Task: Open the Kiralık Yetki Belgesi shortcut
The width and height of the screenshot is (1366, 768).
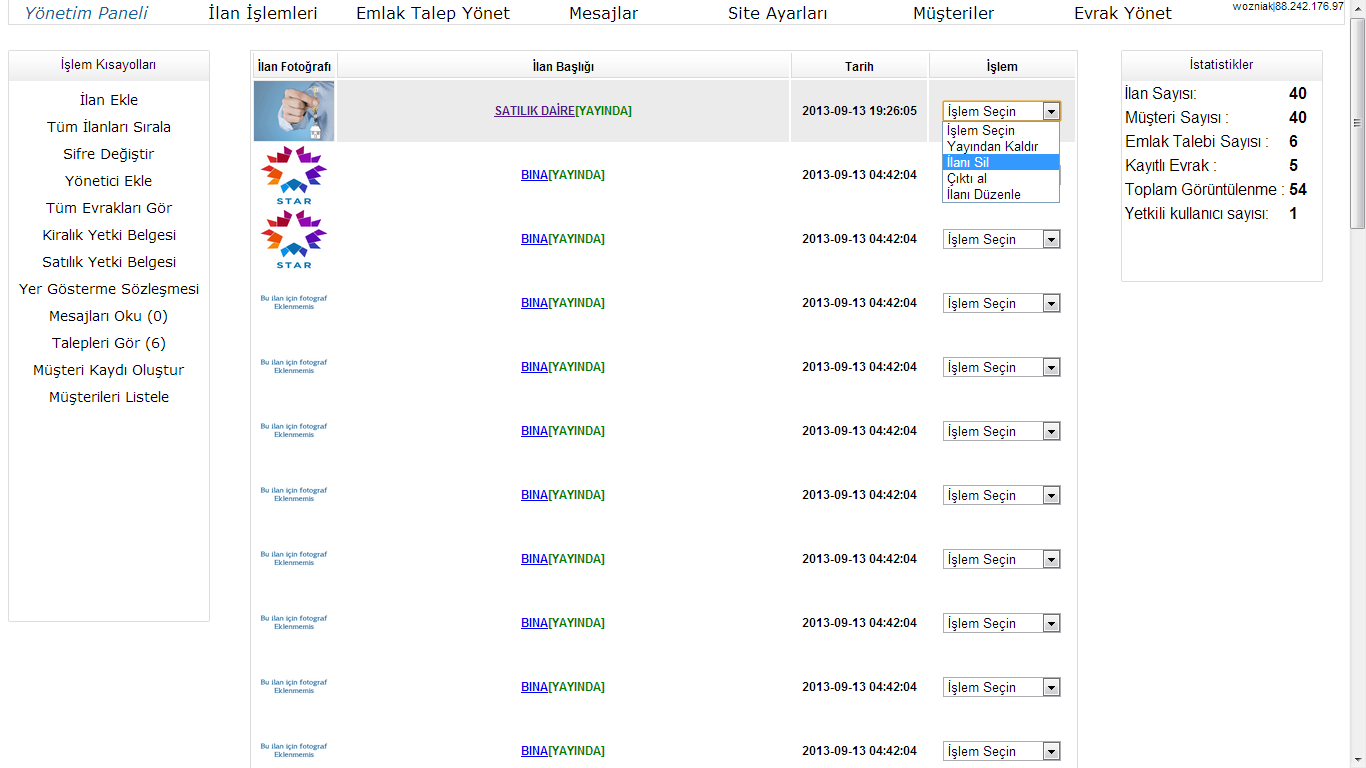Action: (109, 235)
